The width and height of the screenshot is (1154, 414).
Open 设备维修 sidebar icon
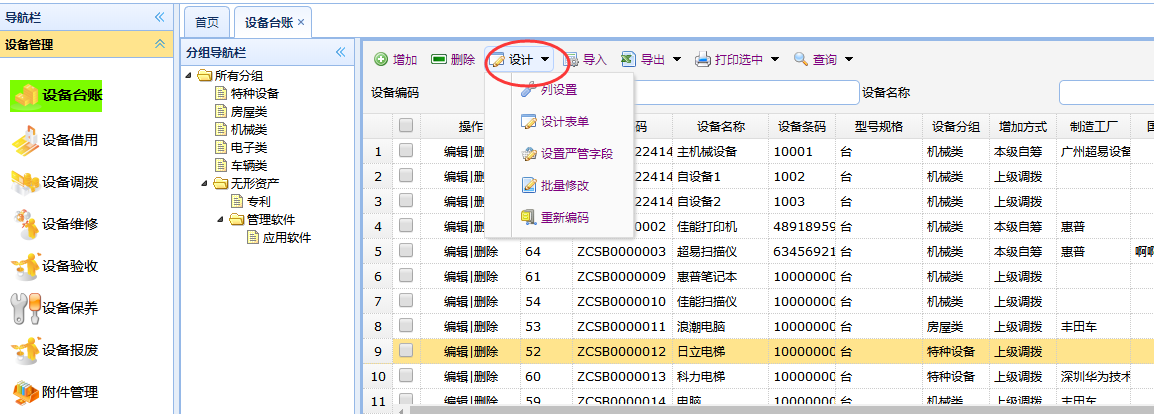pyautogui.click(x=25, y=224)
